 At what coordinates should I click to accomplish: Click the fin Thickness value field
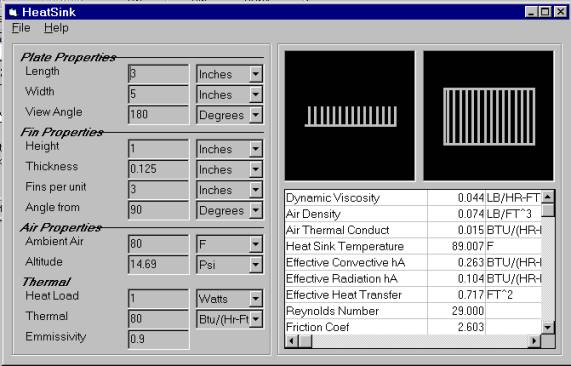158,169
